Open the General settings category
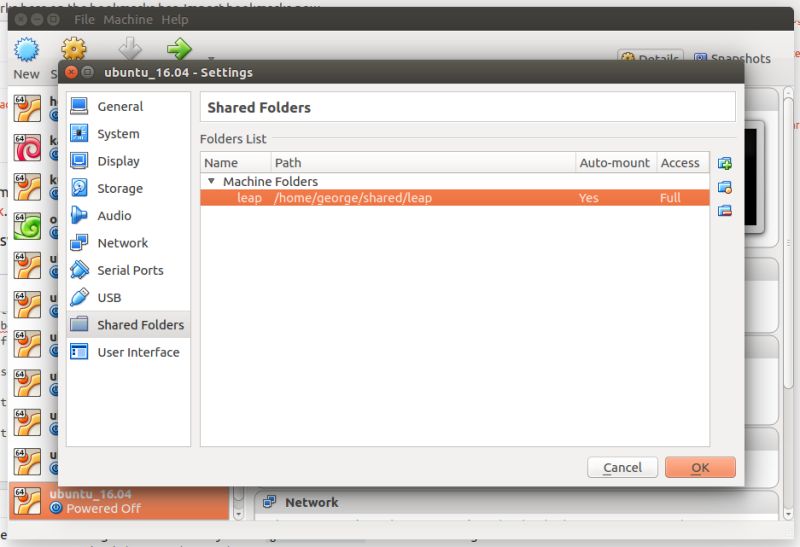 pyautogui.click(x=128, y=106)
